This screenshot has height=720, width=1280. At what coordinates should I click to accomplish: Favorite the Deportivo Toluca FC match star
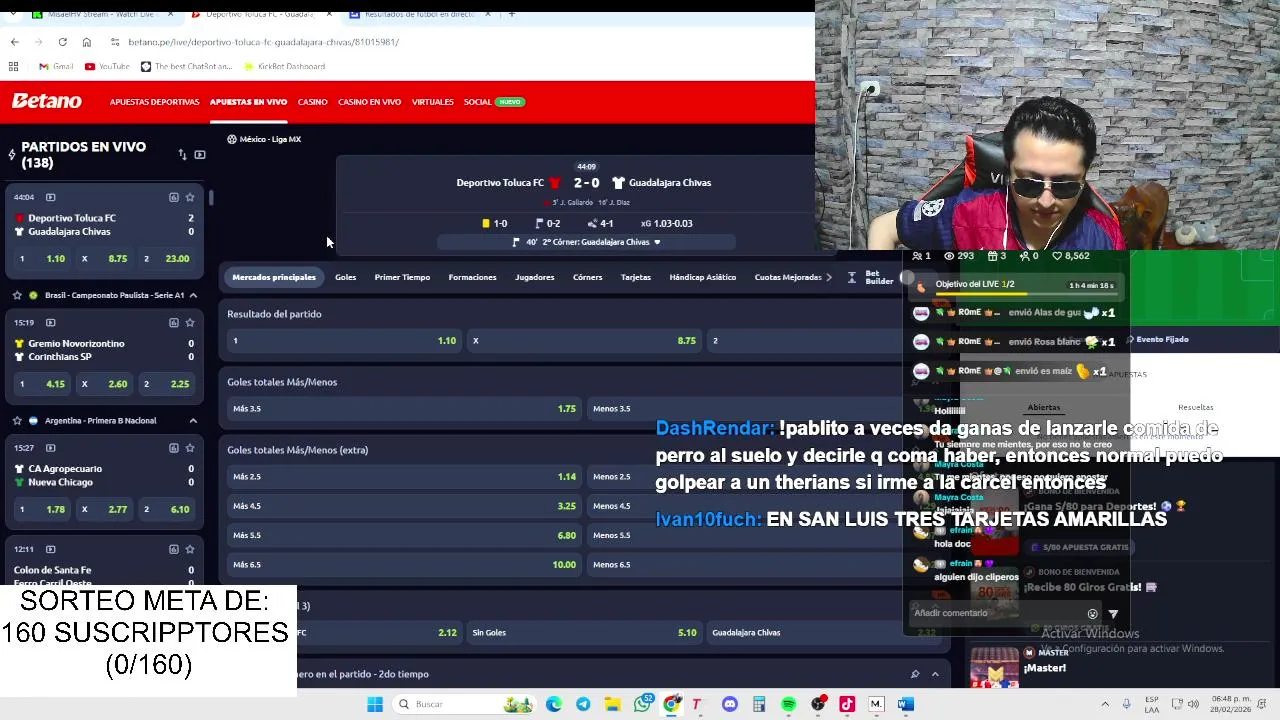(x=190, y=197)
